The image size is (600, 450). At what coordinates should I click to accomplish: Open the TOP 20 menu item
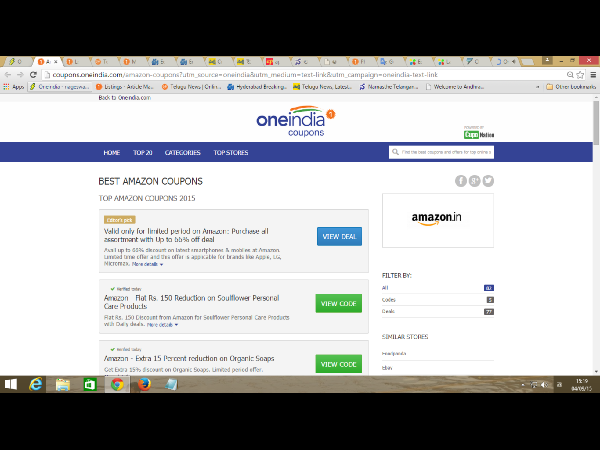pyautogui.click(x=142, y=153)
